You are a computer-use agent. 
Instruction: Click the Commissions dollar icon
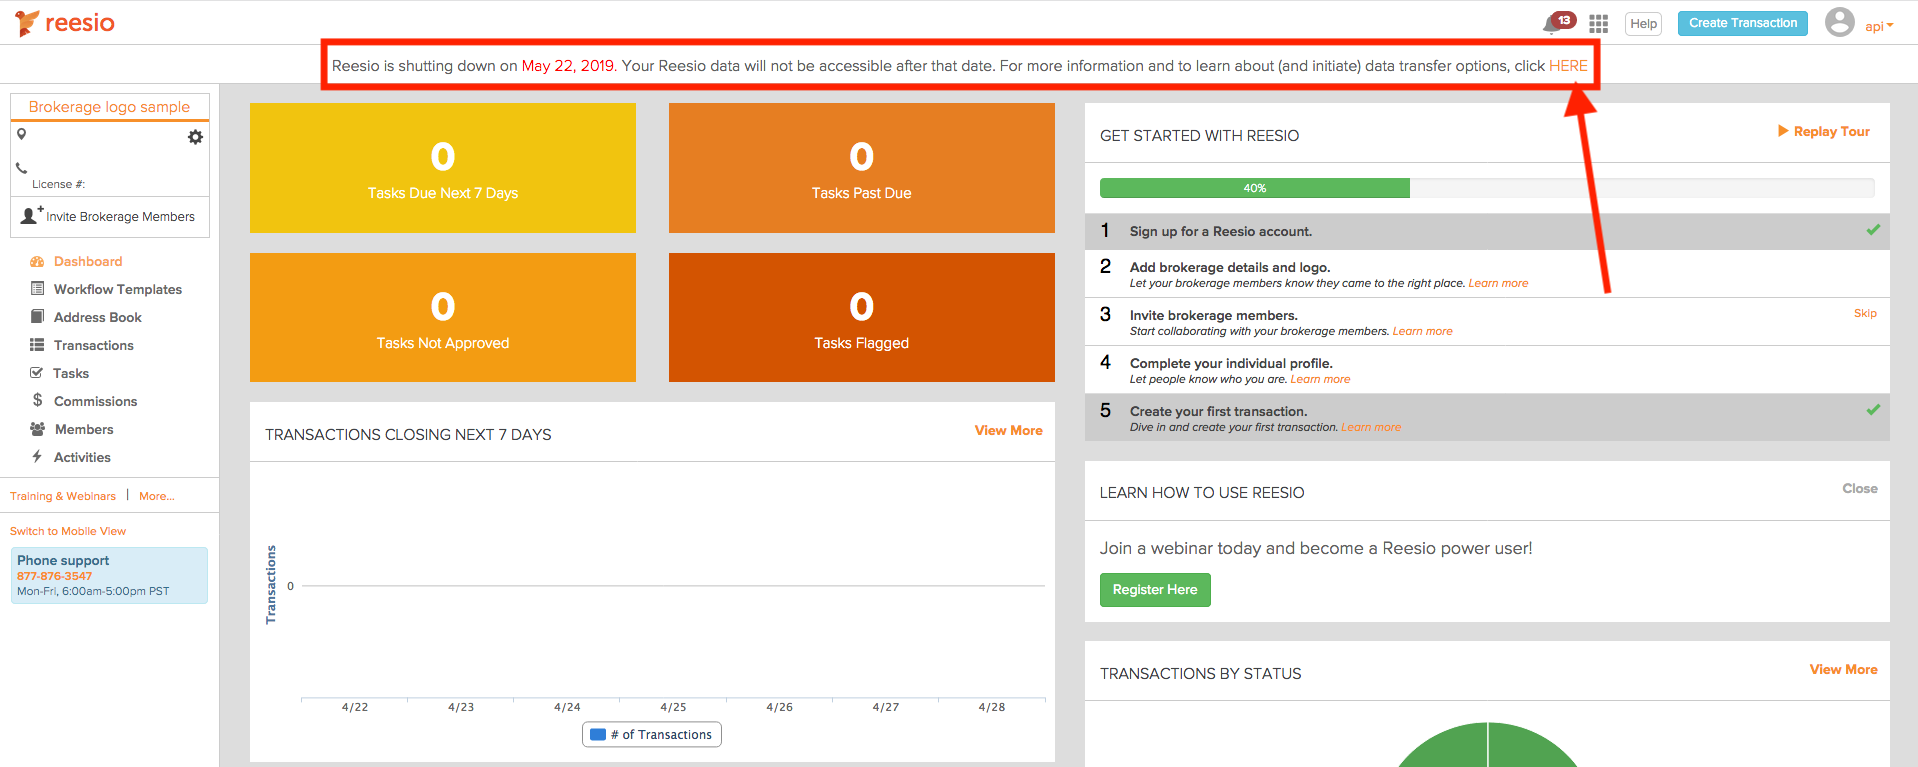[x=37, y=400]
